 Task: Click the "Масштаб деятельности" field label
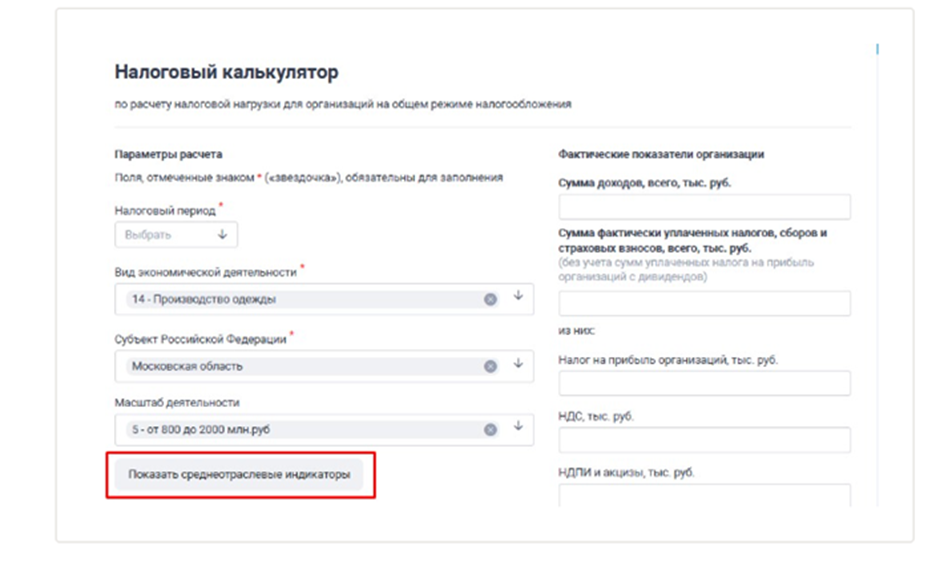click(177, 403)
